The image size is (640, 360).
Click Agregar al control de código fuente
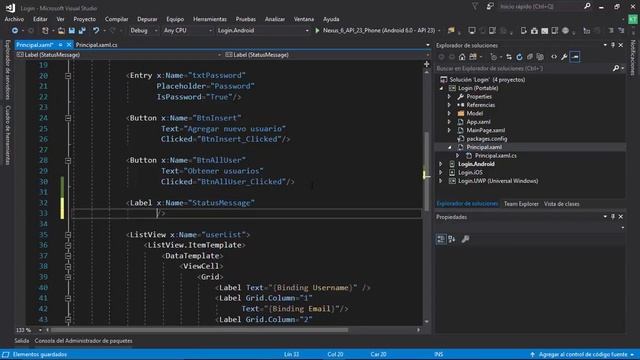[582, 354]
